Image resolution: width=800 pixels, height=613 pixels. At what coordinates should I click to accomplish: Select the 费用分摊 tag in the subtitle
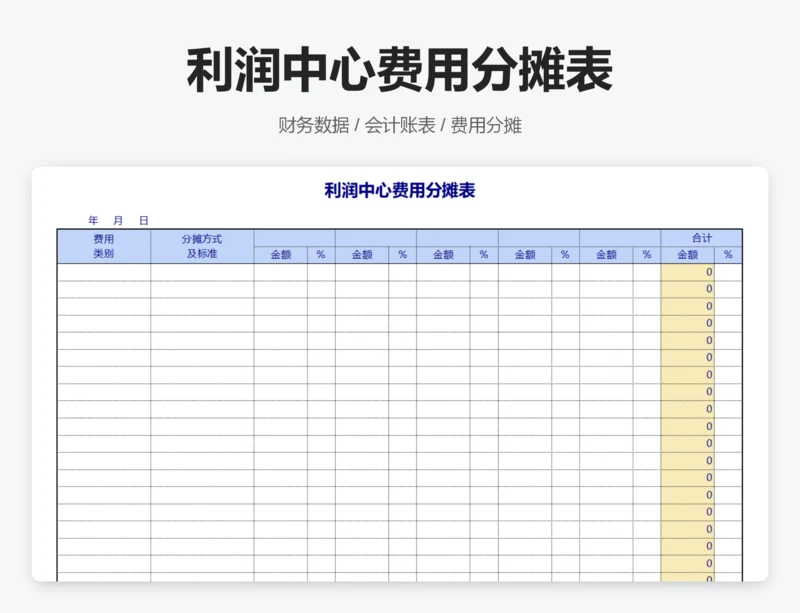point(486,125)
